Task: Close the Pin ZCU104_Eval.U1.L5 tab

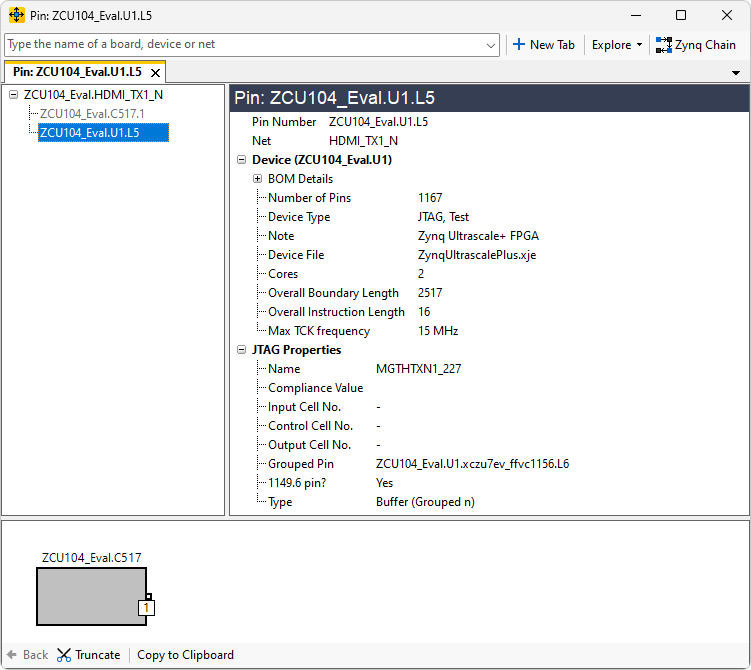Action: coord(155,73)
